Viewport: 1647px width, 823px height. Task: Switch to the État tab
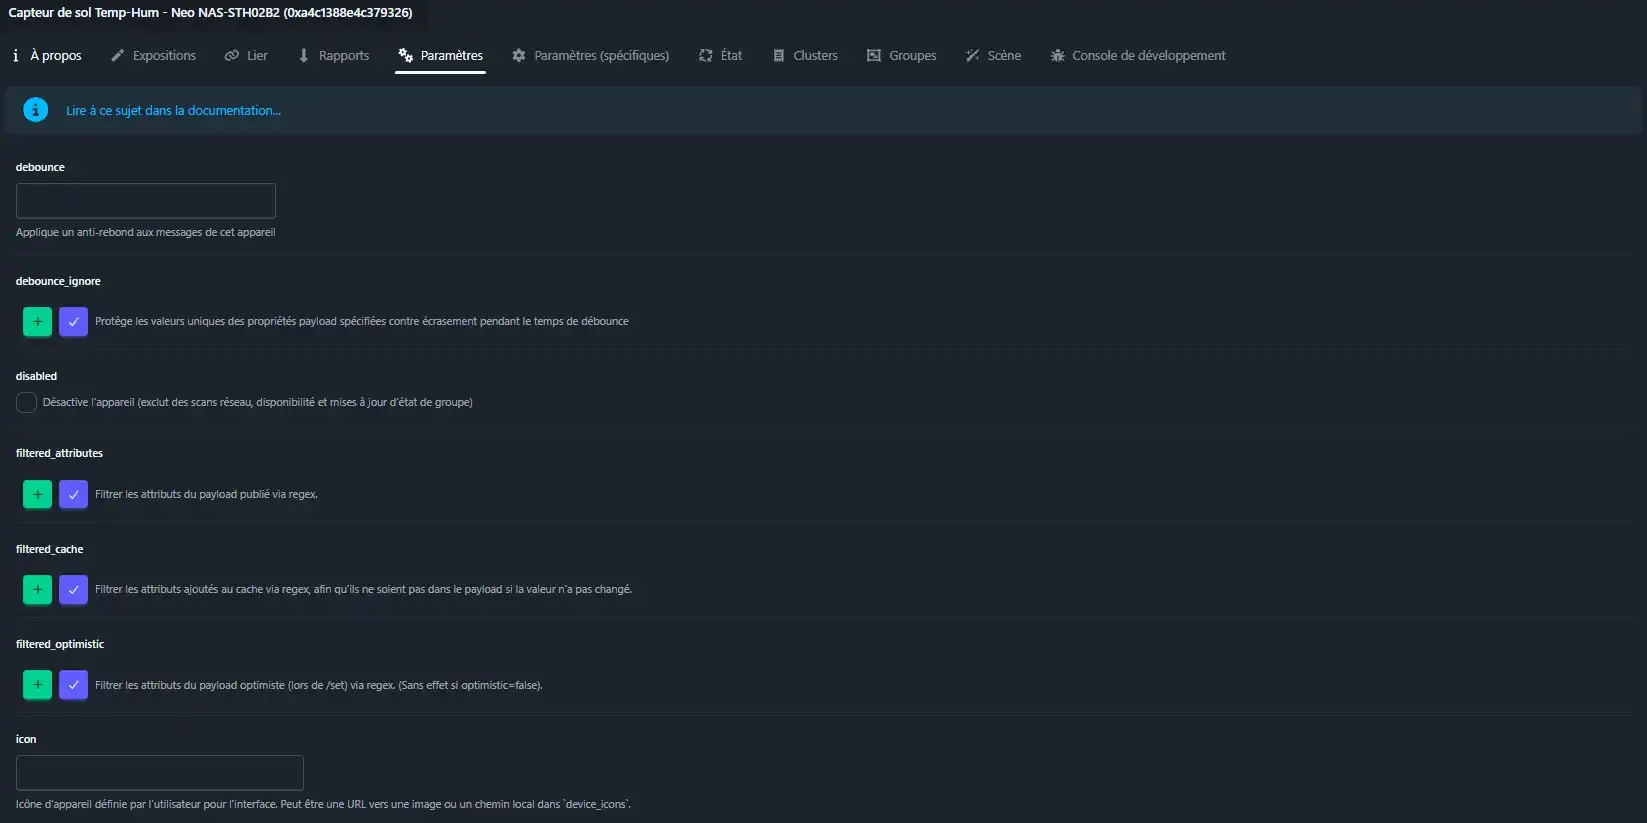[720, 56]
